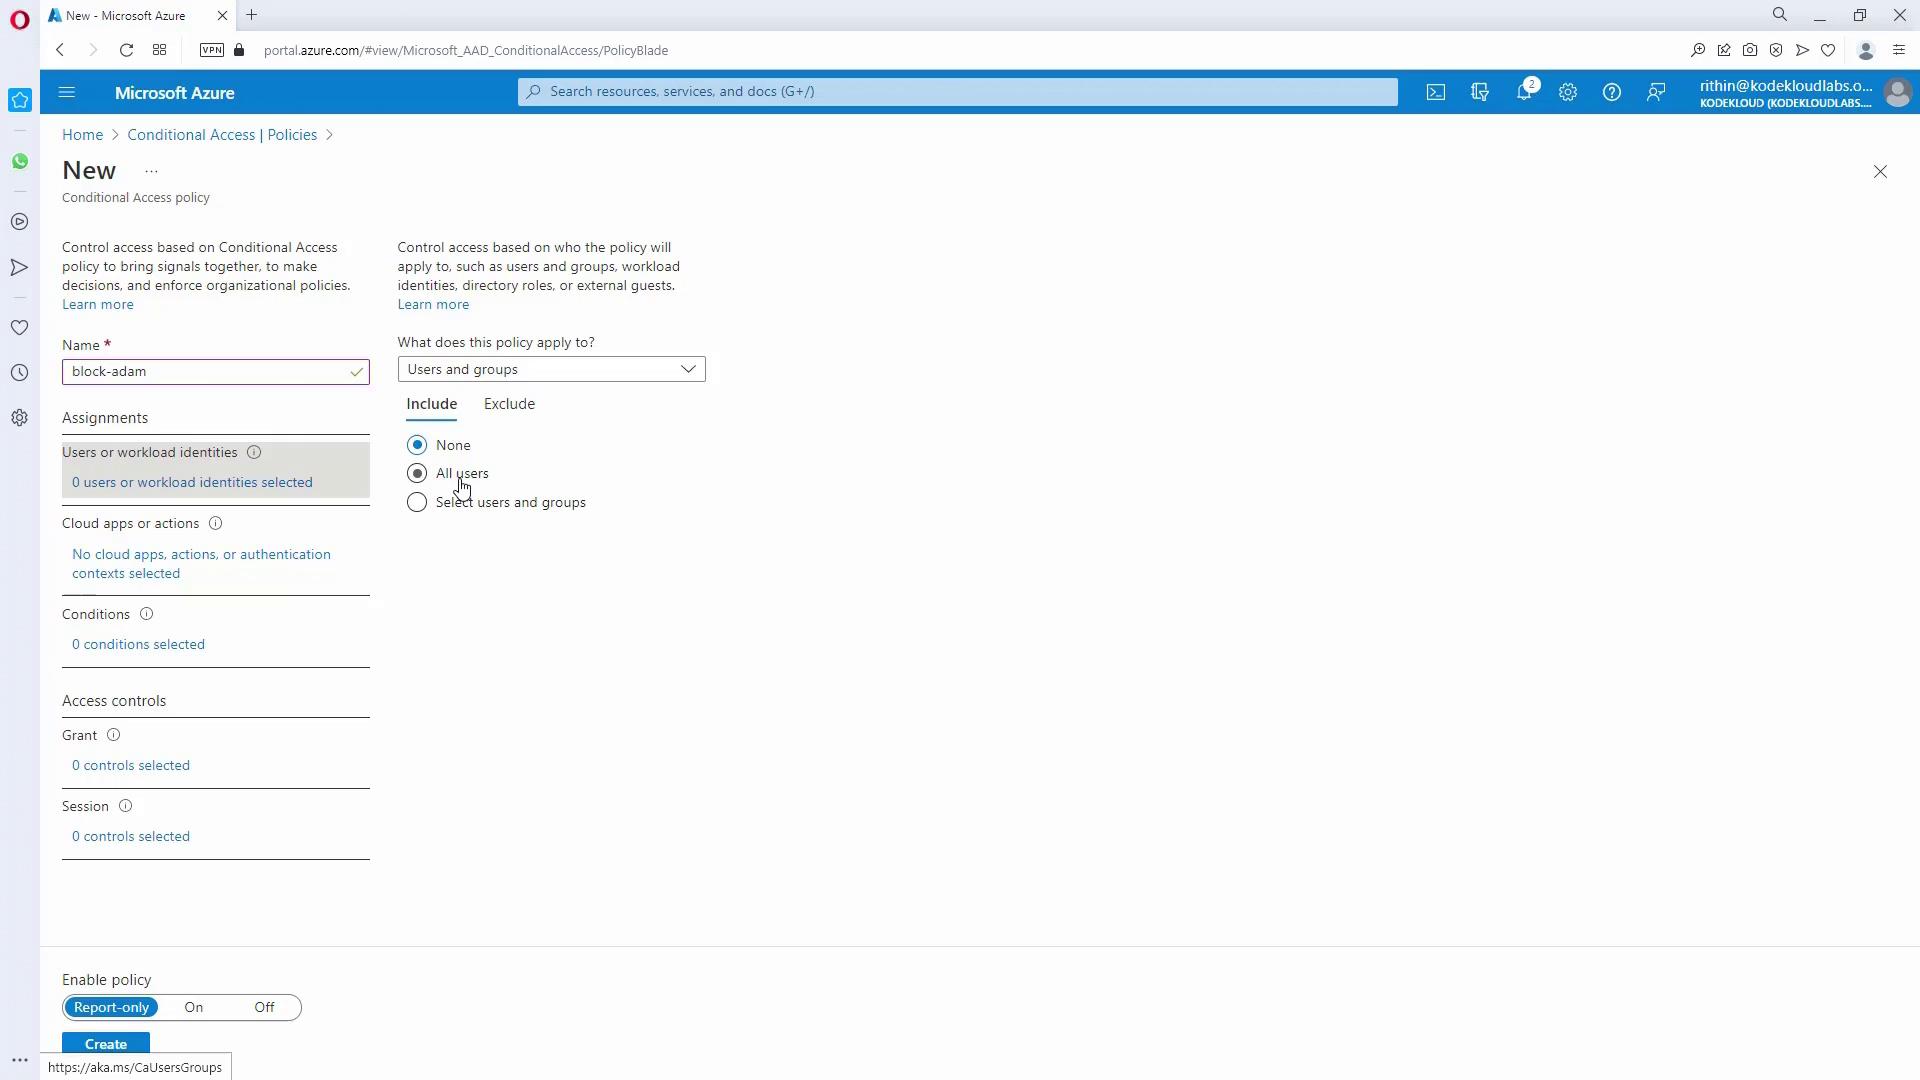Click info icon beside Conditions
1920x1080 pixels.
pyautogui.click(x=146, y=614)
